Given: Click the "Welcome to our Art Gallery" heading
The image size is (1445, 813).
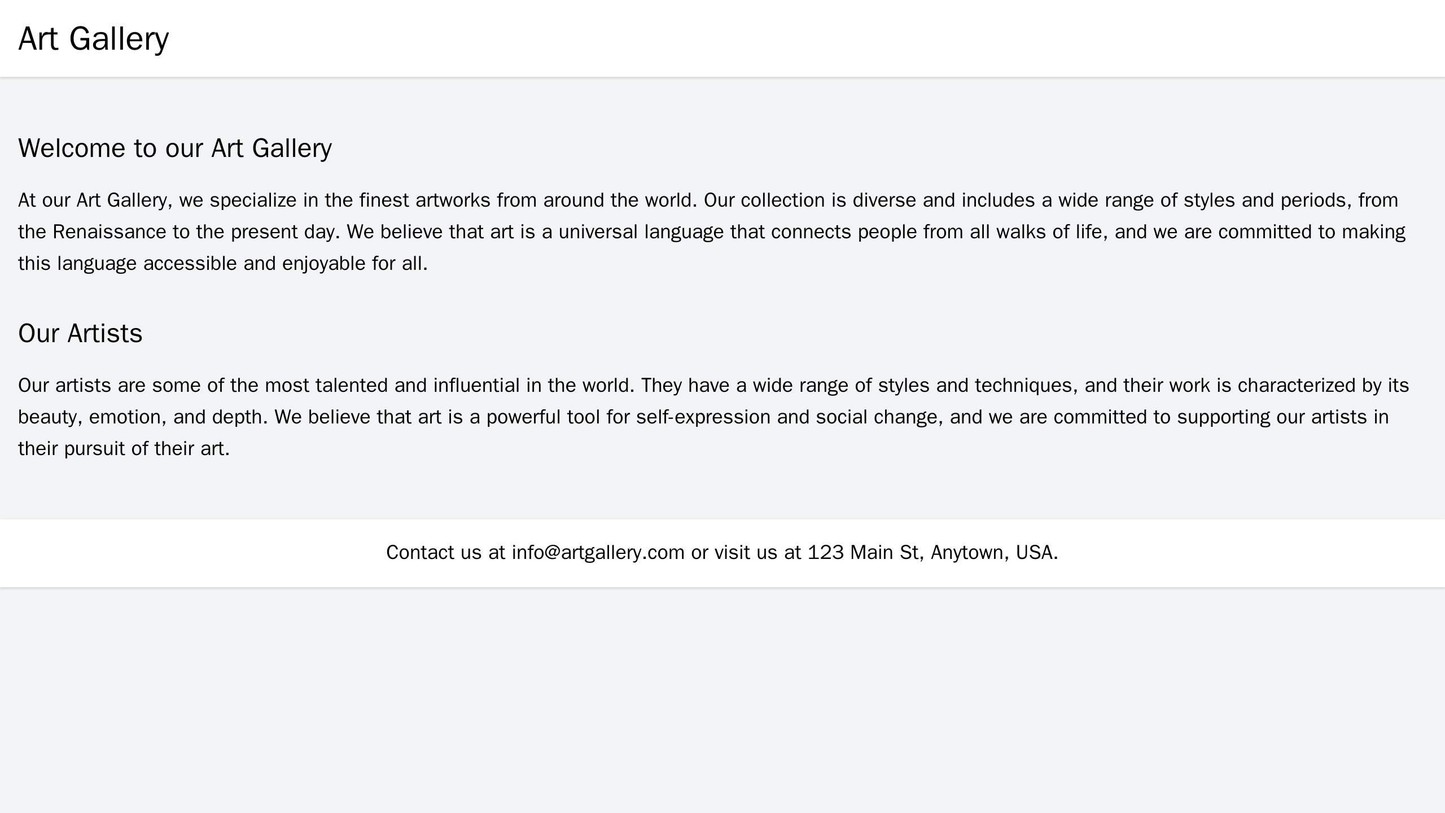Looking at the screenshot, I should pos(175,148).
